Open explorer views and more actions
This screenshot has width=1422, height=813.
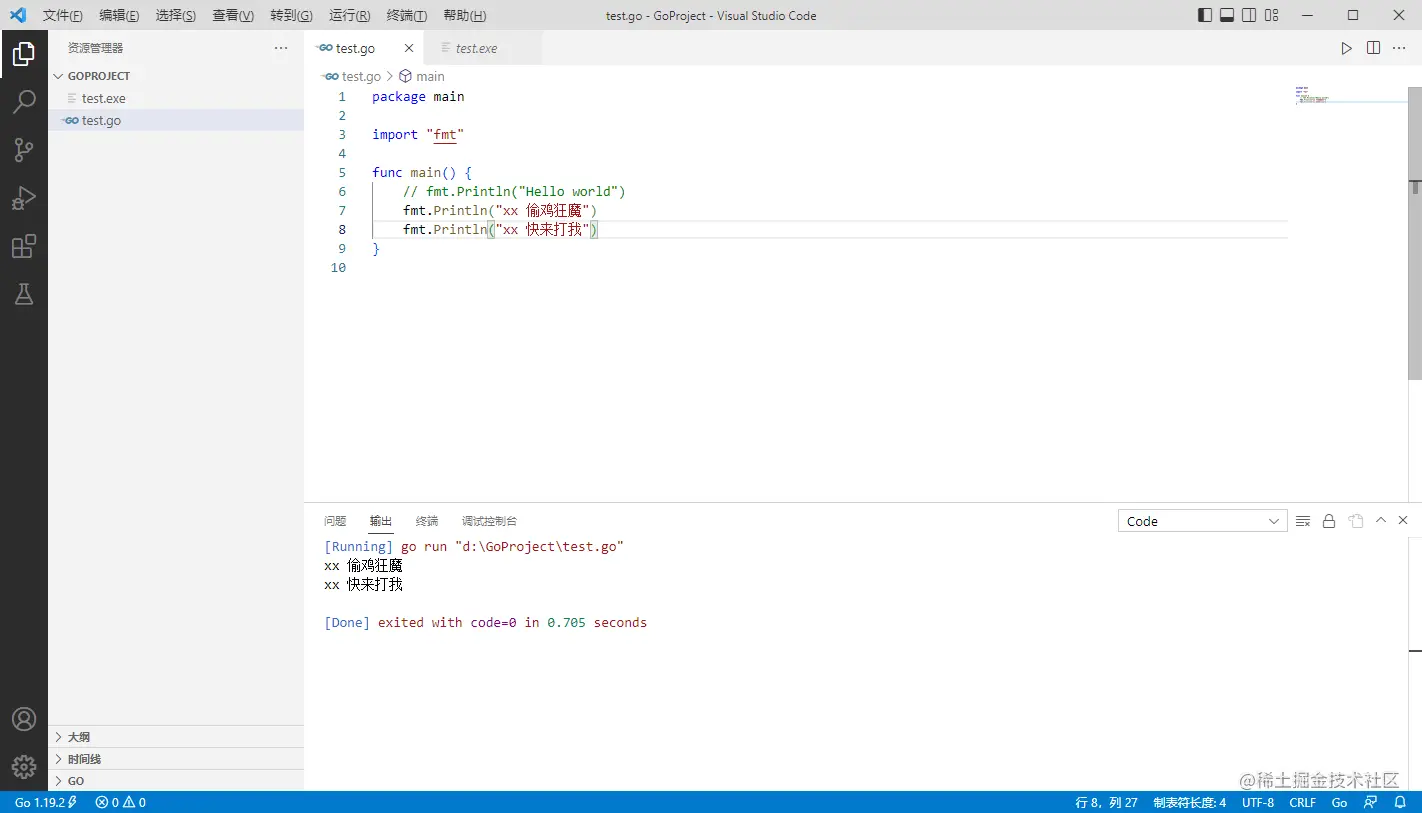click(281, 48)
